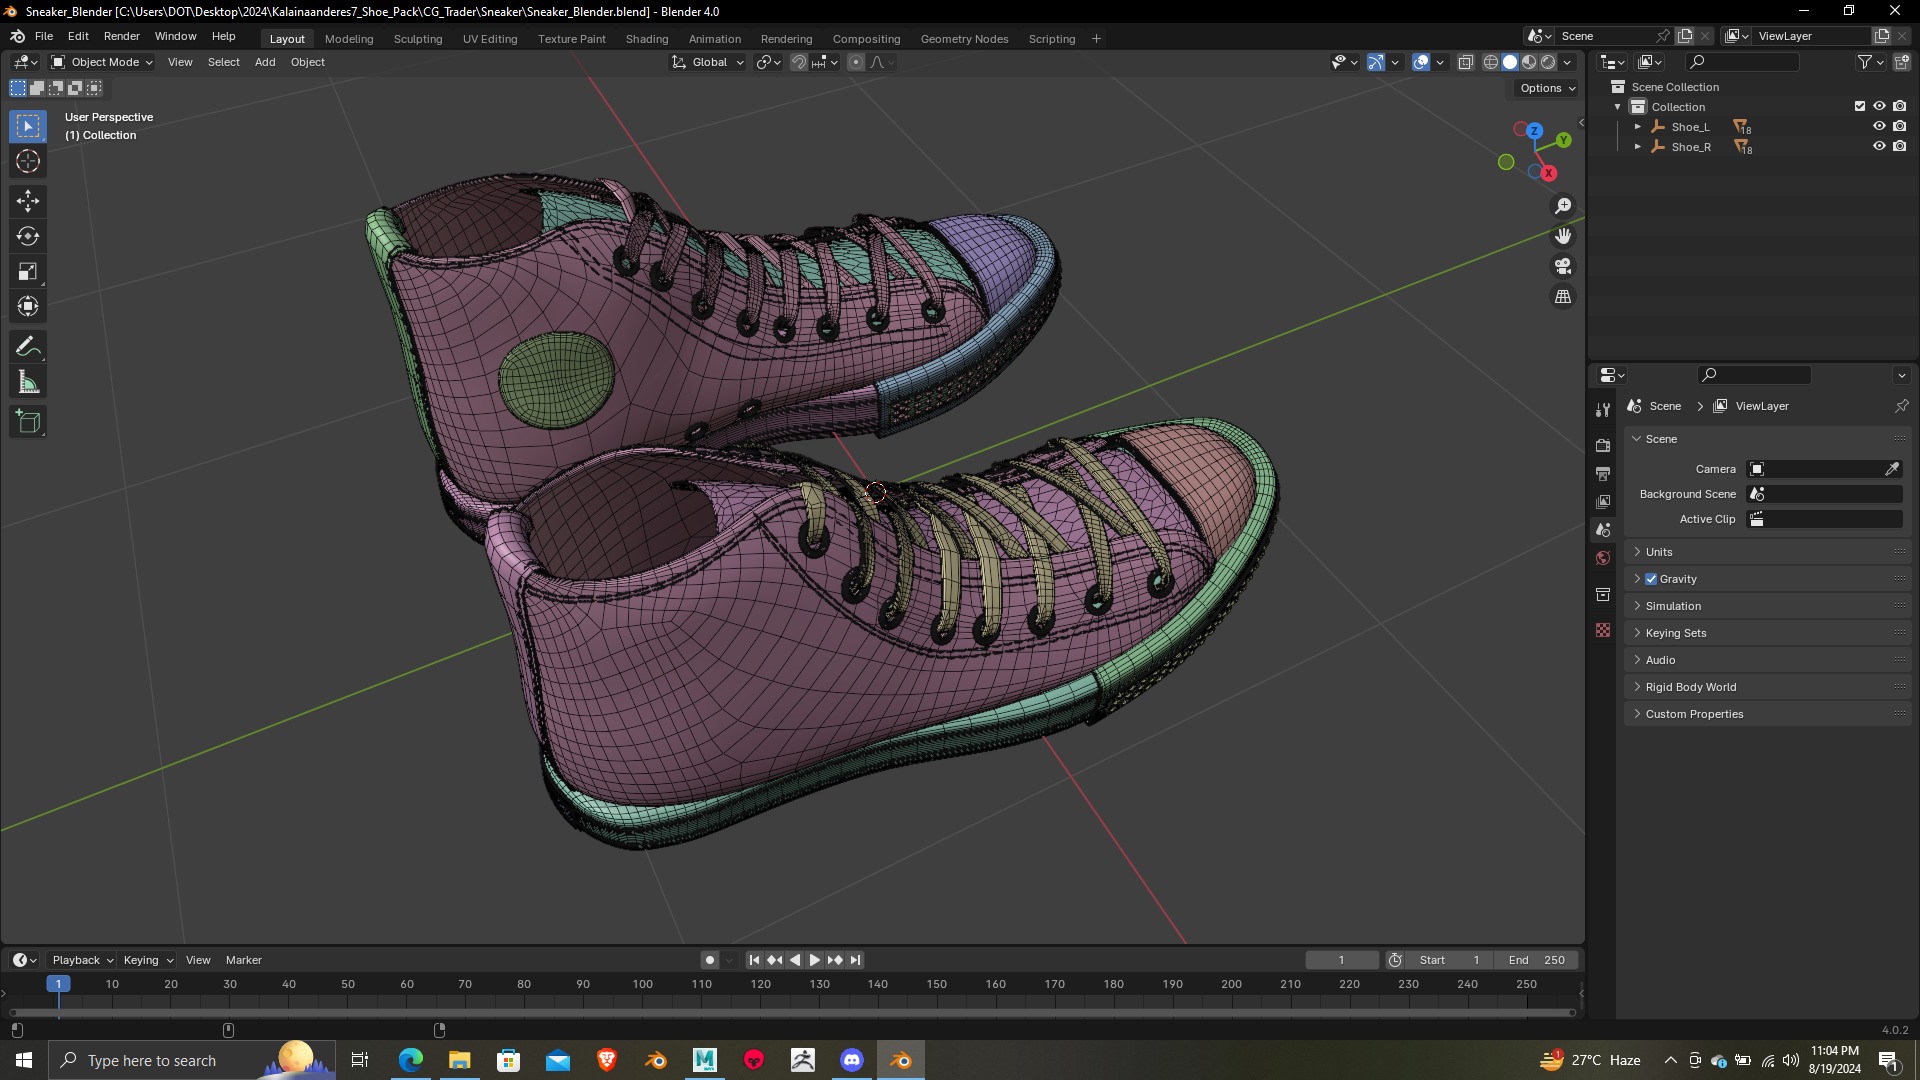Open the Render menu

tap(122, 36)
